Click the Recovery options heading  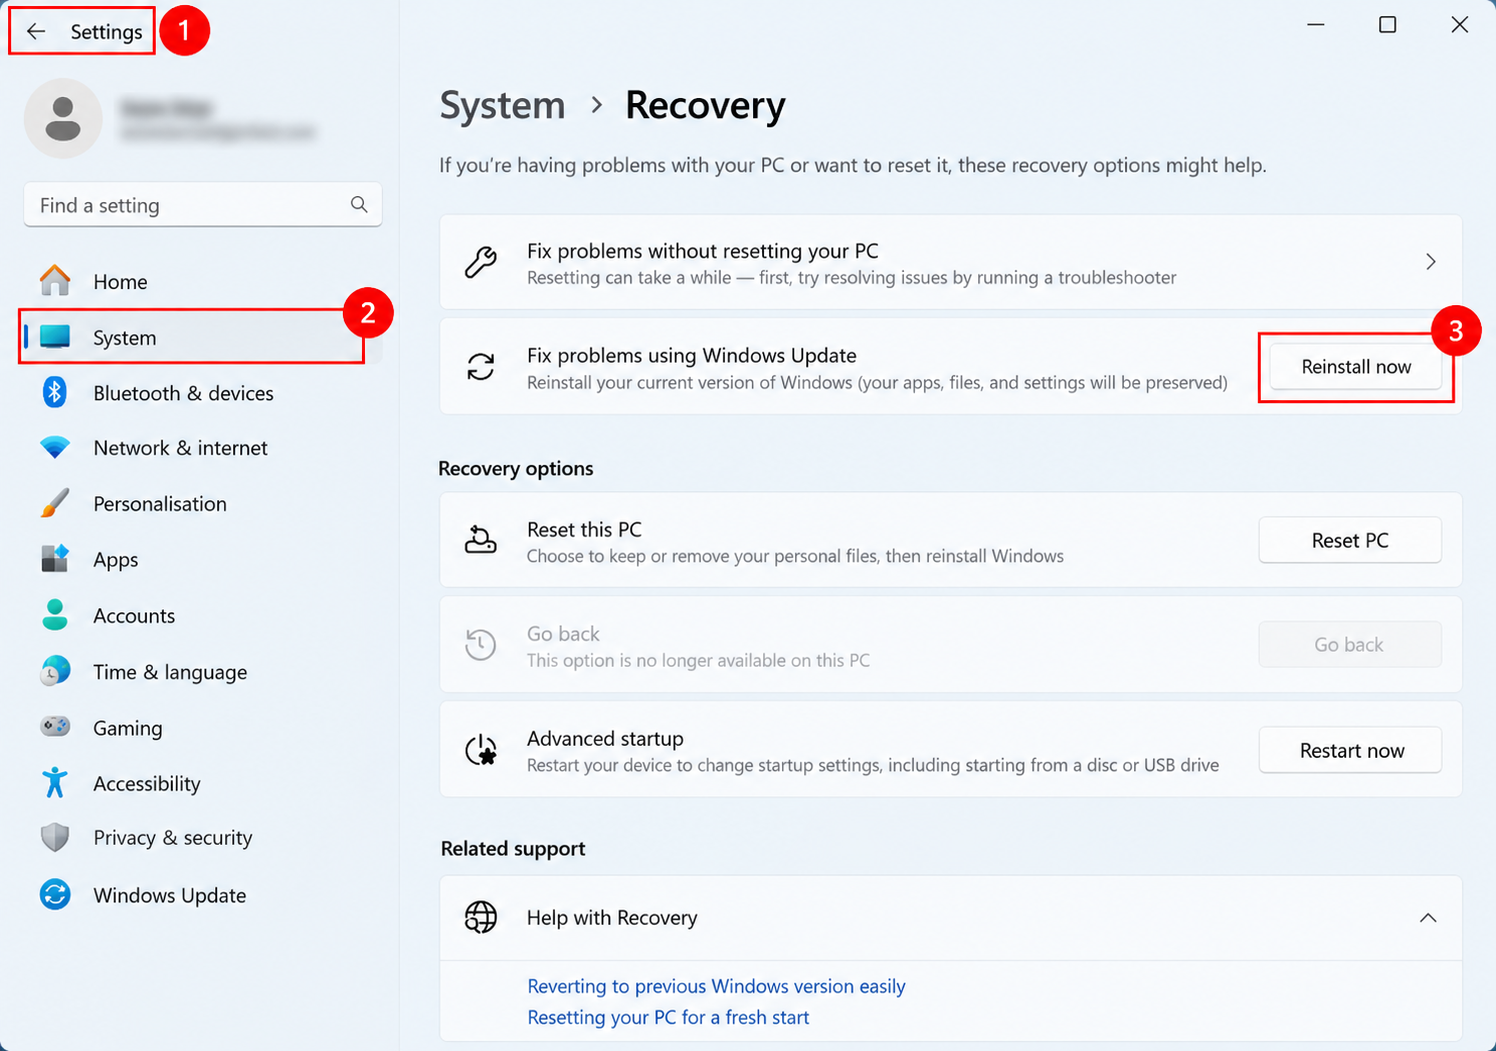(516, 468)
